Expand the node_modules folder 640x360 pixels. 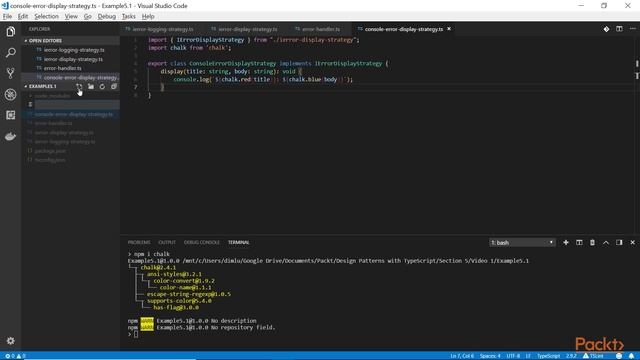[x=52, y=96]
